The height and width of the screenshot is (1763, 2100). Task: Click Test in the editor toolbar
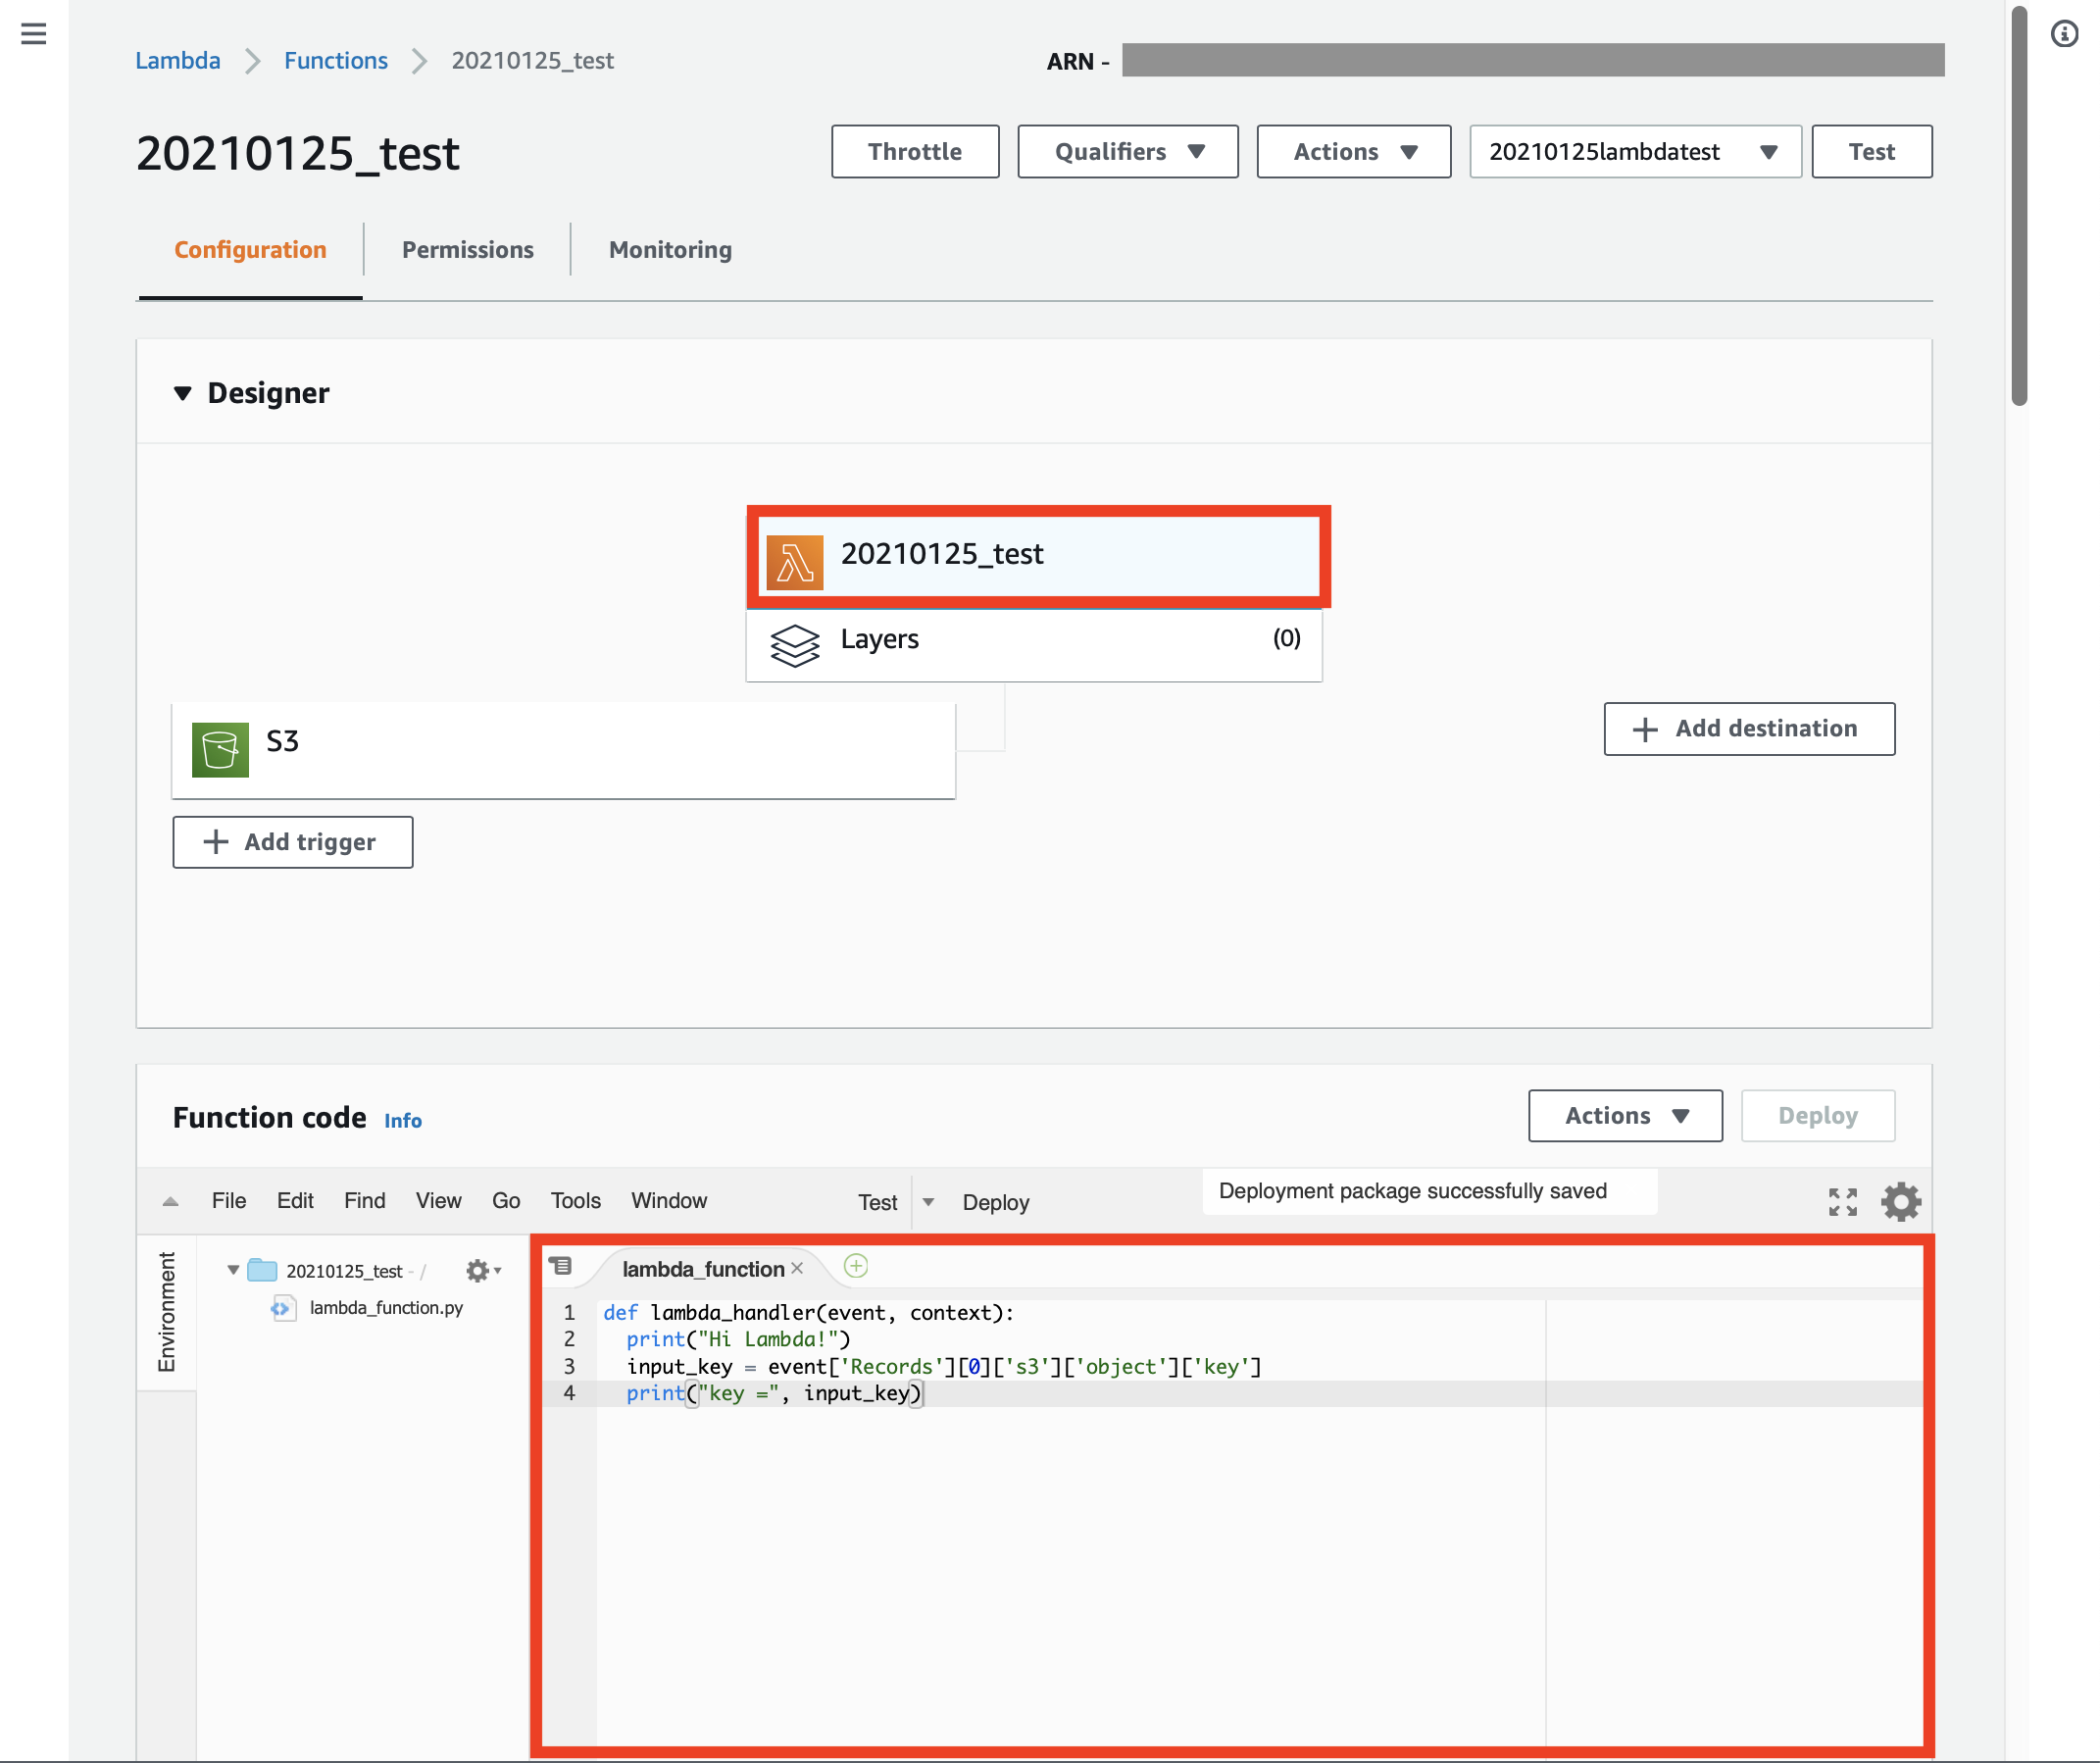pyautogui.click(x=877, y=1202)
